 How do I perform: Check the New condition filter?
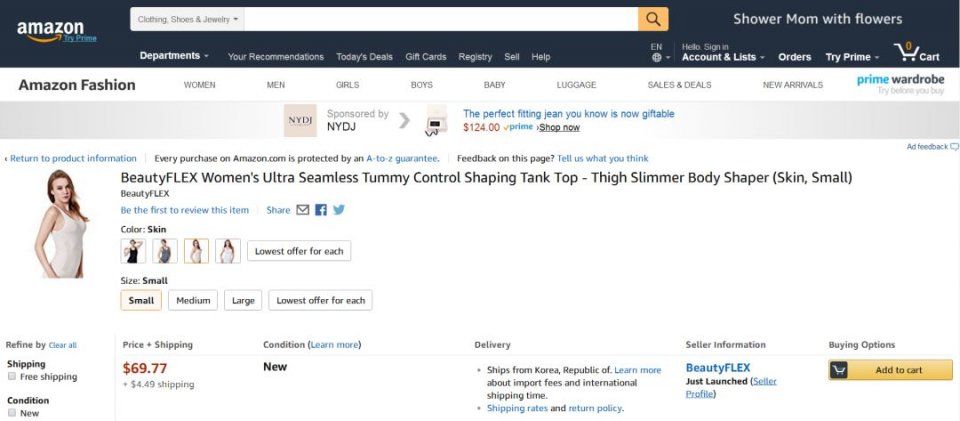[12, 412]
